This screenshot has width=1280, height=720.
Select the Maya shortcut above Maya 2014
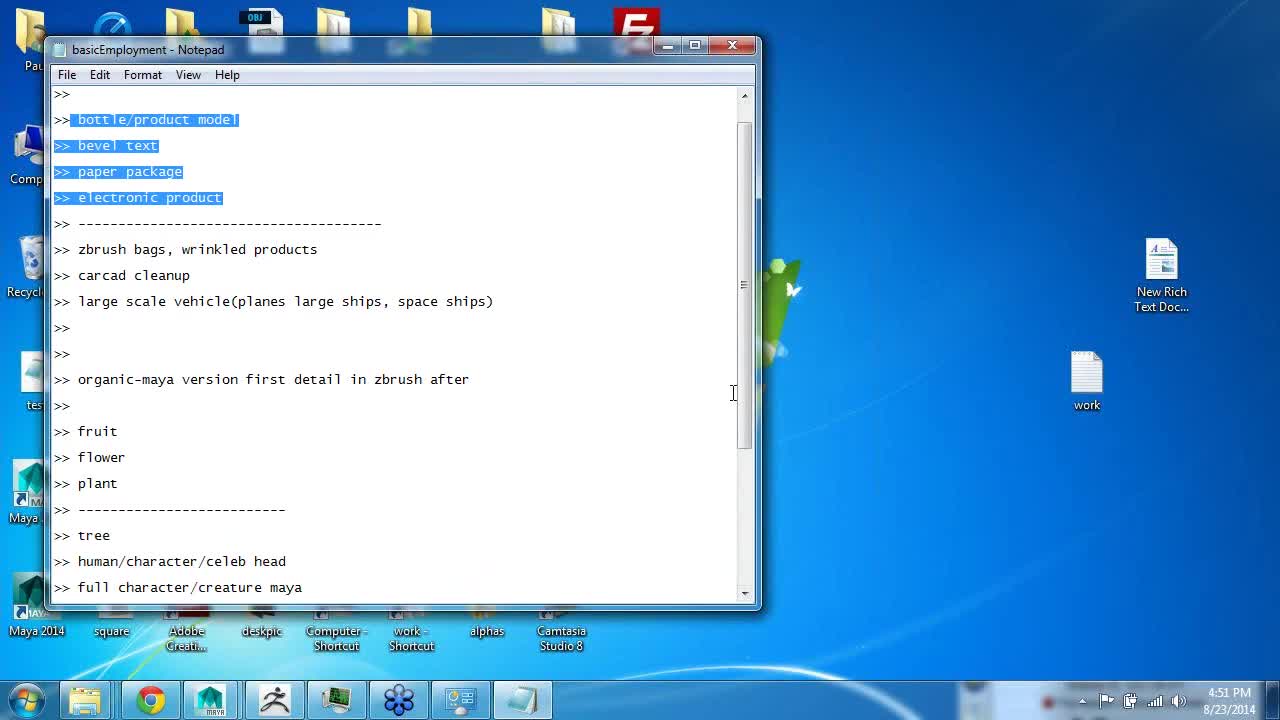pyautogui.click(x=28, y=492)
